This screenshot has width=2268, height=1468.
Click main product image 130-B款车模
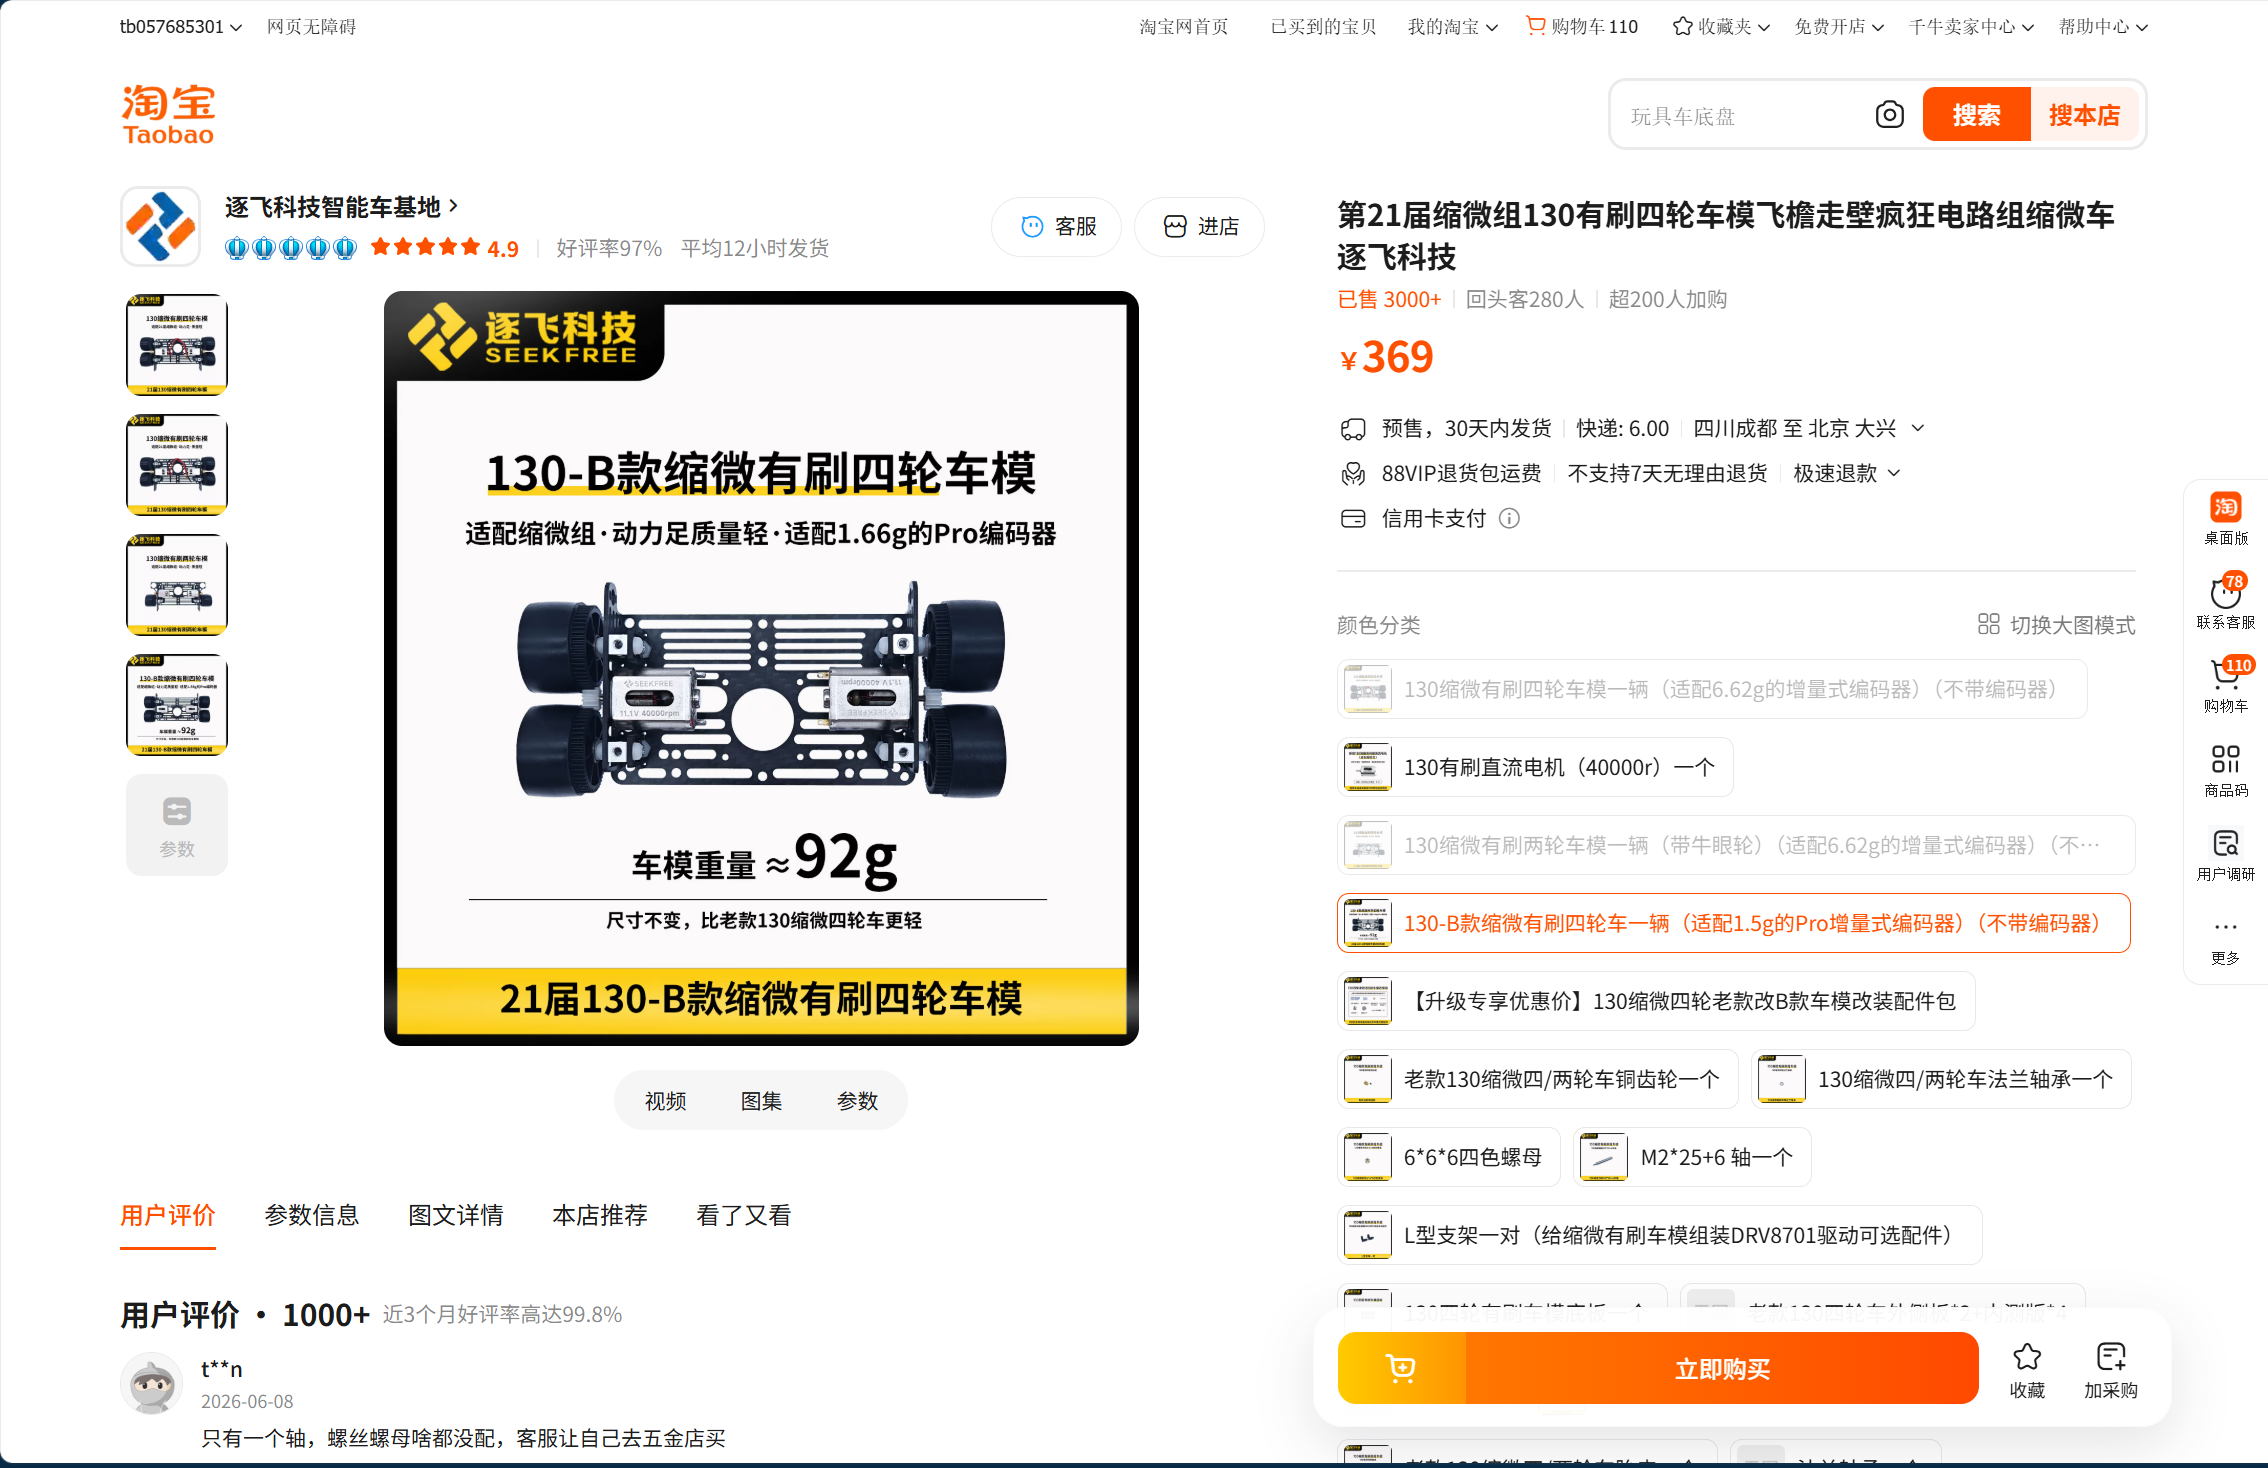(x=761, y=668)
